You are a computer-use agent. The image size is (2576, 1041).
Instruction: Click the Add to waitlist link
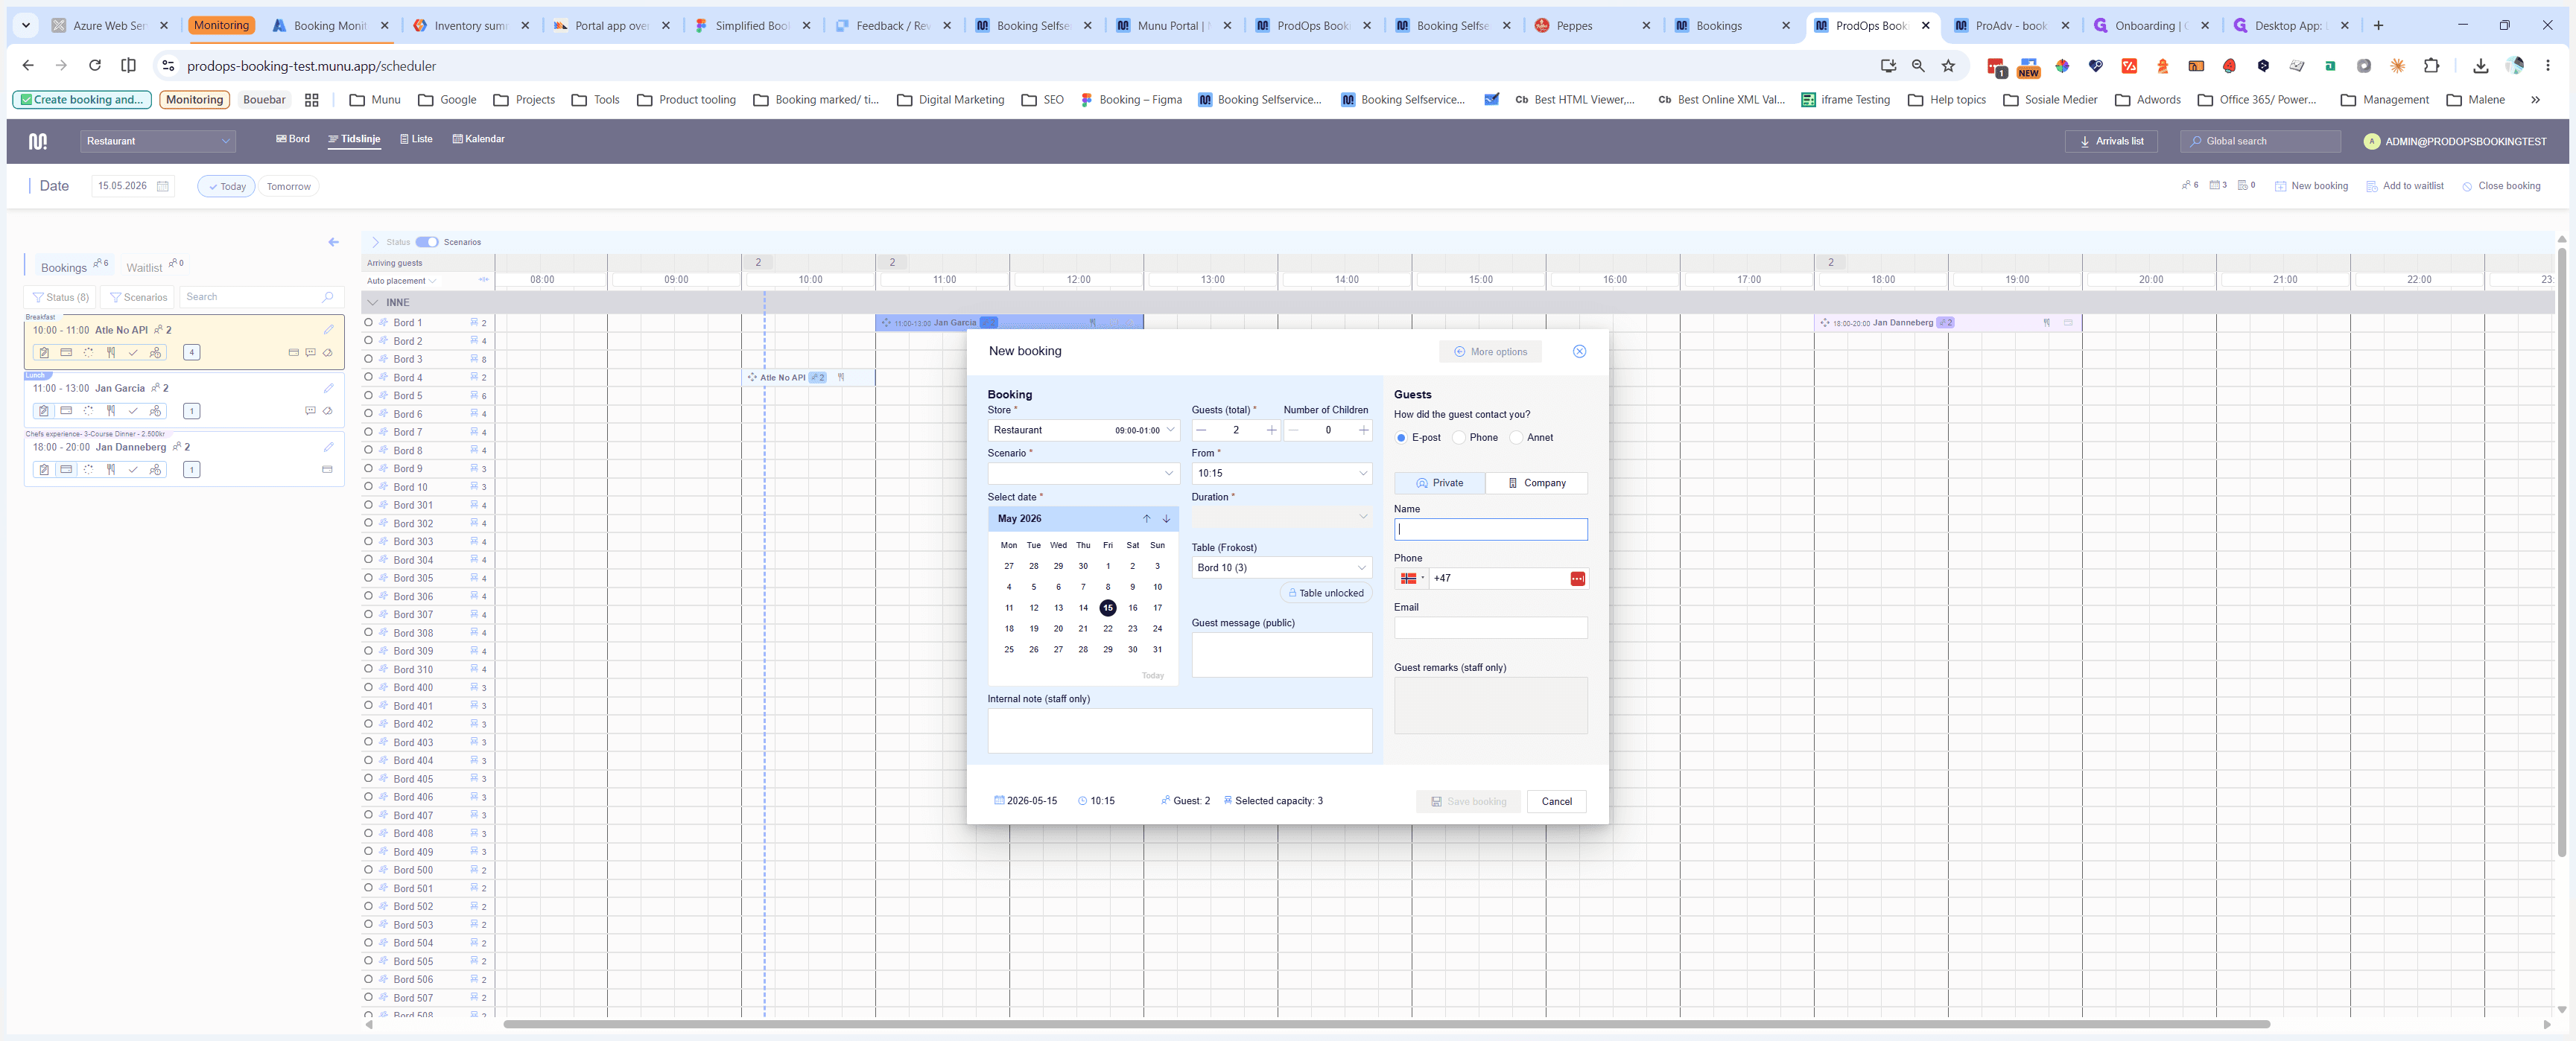(2404, 186)
